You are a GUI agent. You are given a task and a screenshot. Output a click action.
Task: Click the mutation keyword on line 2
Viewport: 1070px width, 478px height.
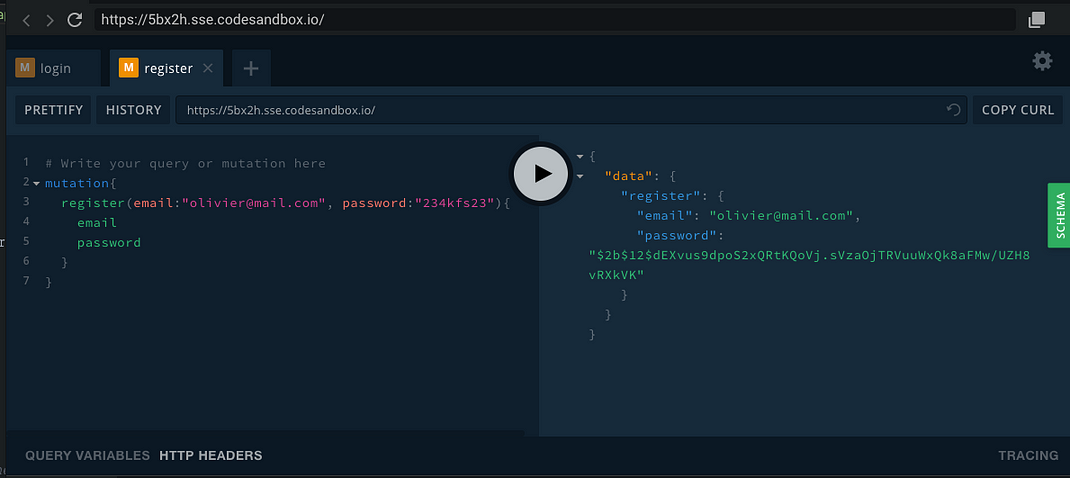point(77,183)
